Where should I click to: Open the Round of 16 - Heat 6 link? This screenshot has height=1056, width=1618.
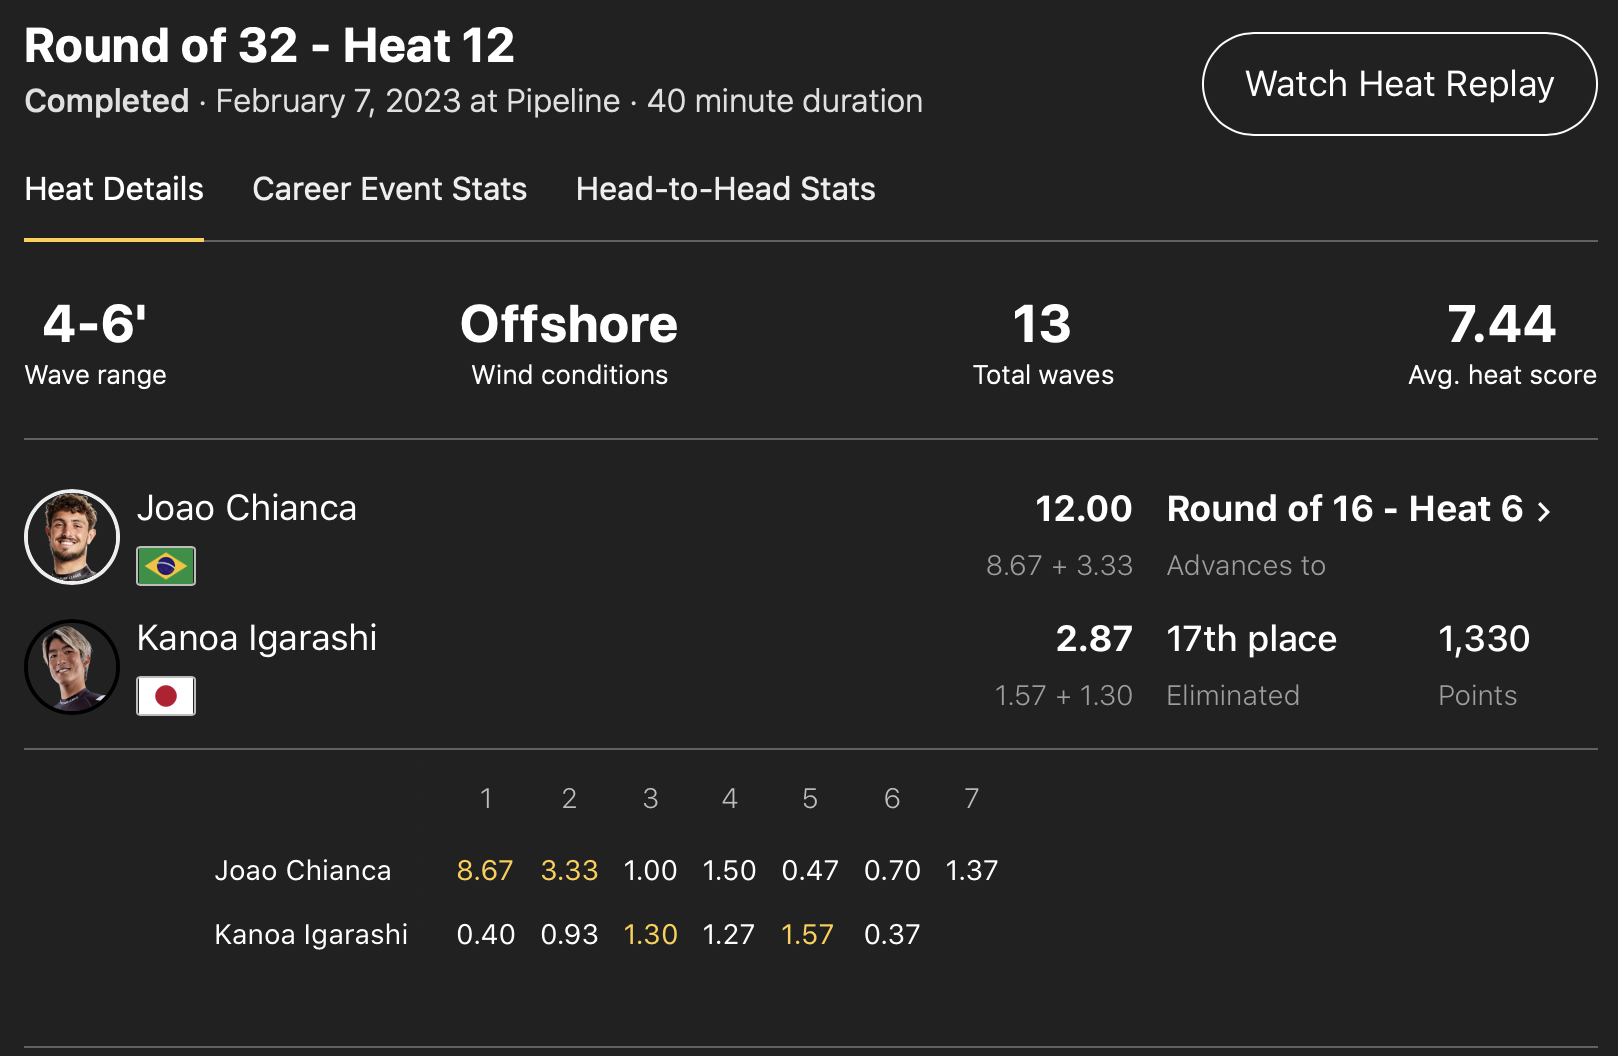(1345, 509)
